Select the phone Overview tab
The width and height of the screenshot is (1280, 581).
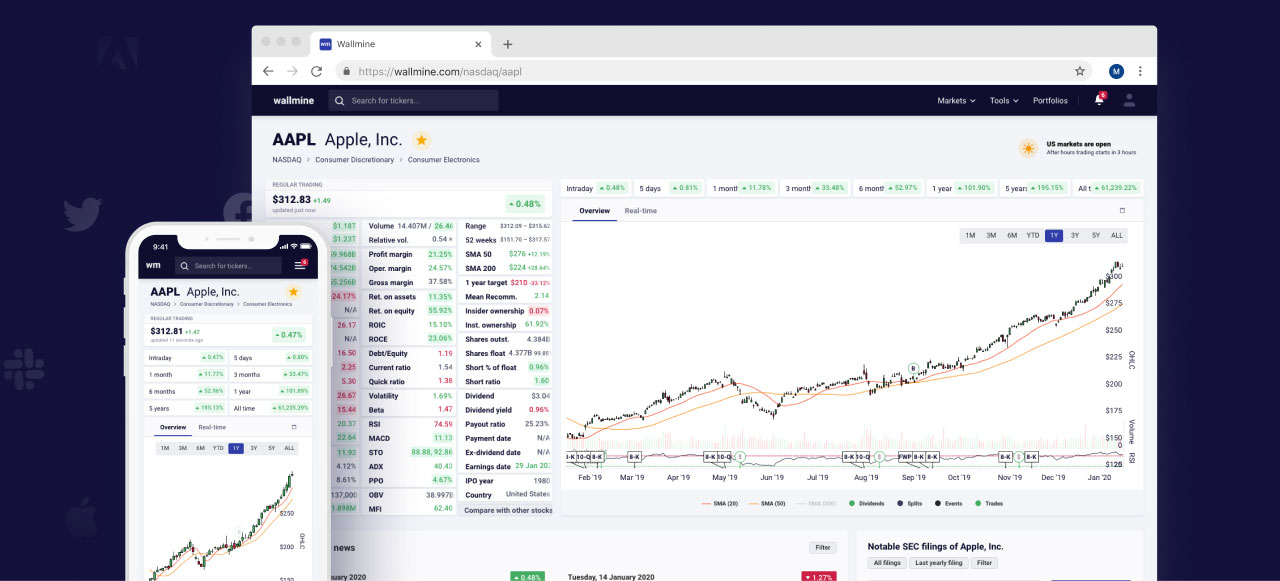[x=173, y=427]
